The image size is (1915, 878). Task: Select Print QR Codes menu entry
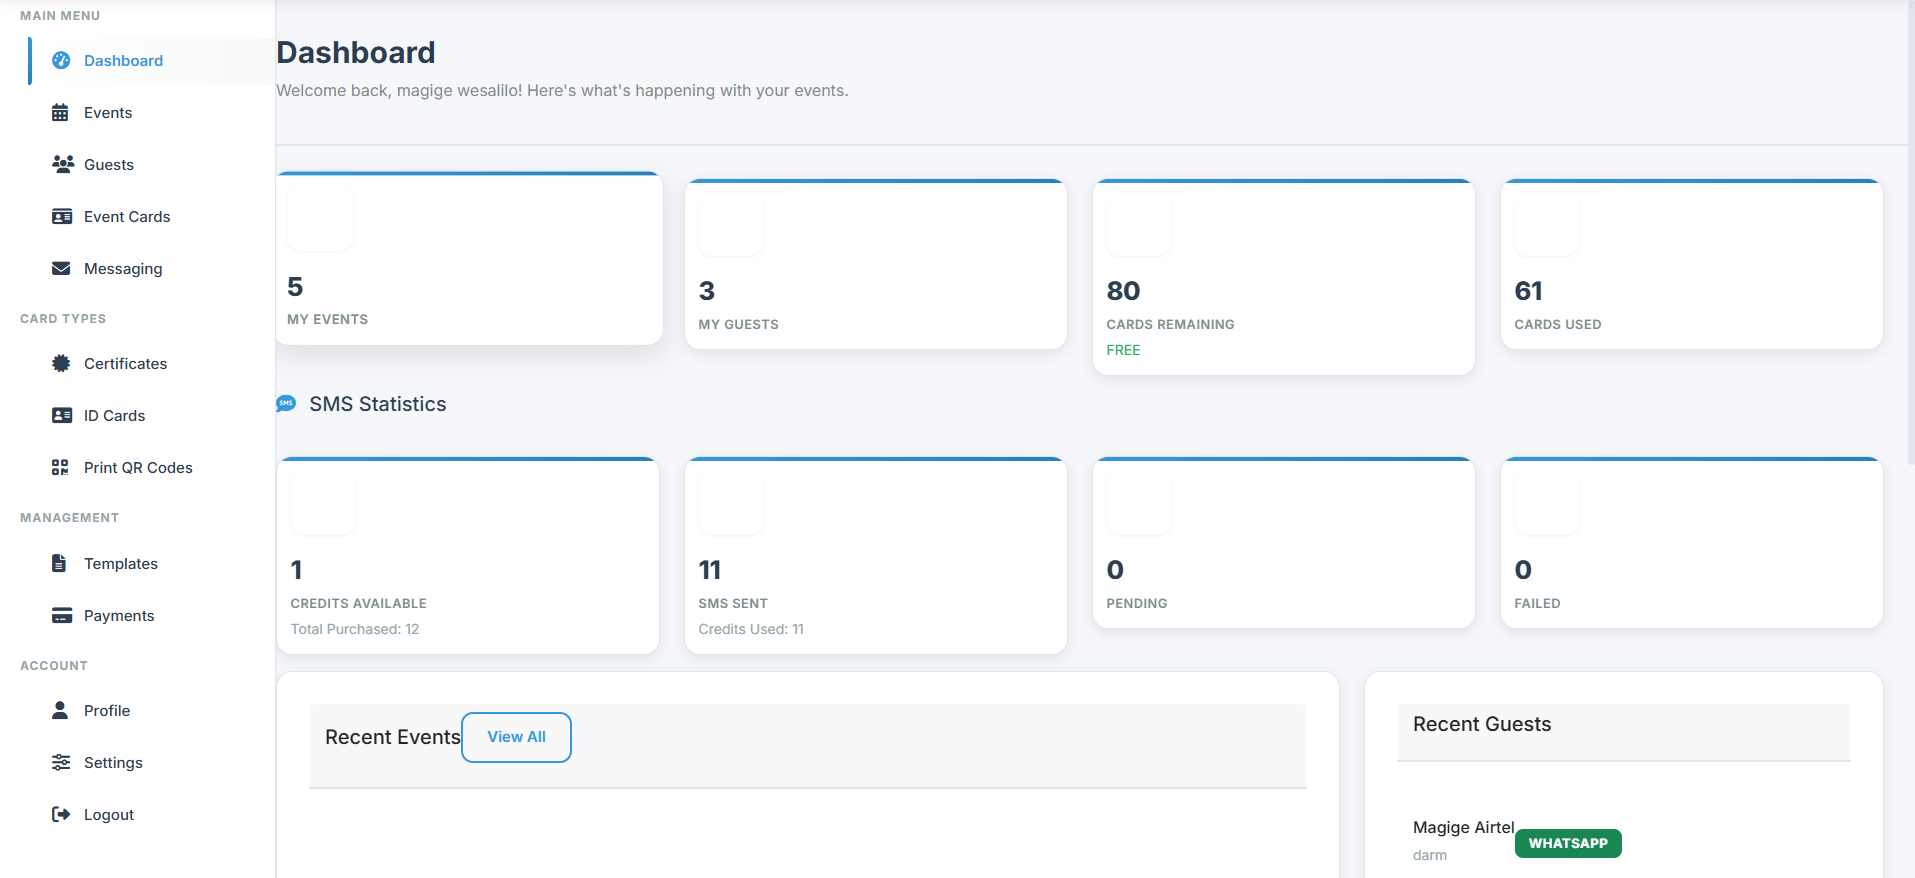click(x=151, y=468)
